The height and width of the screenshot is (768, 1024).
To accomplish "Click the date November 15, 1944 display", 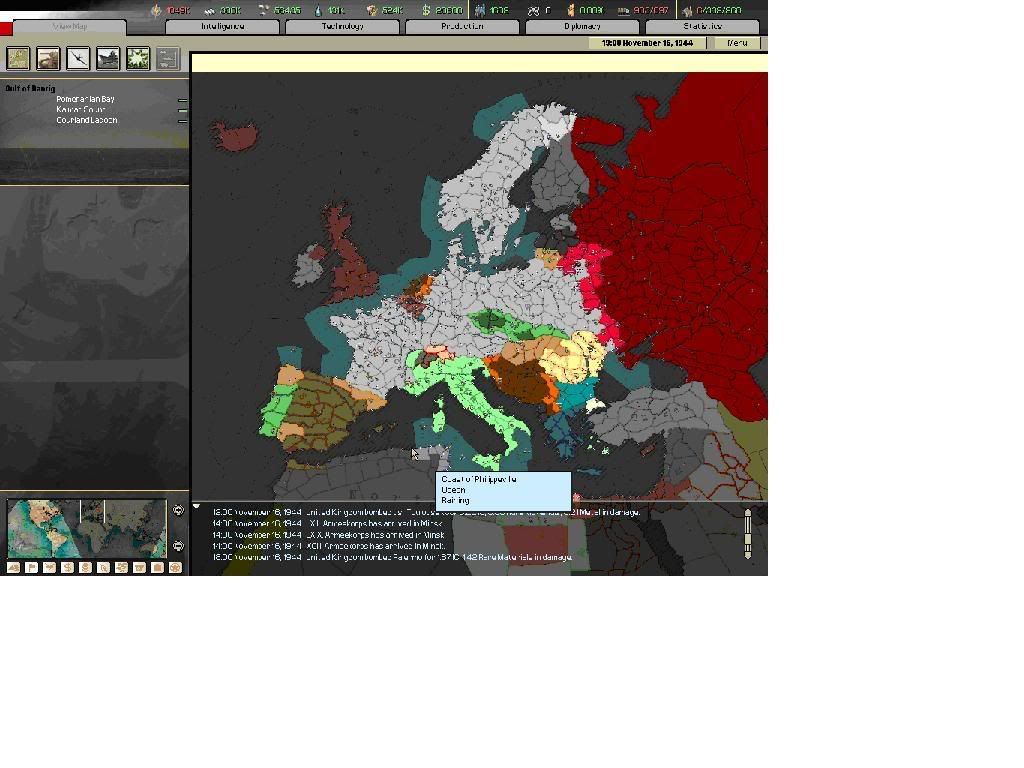I will click(x=647, y=43).
